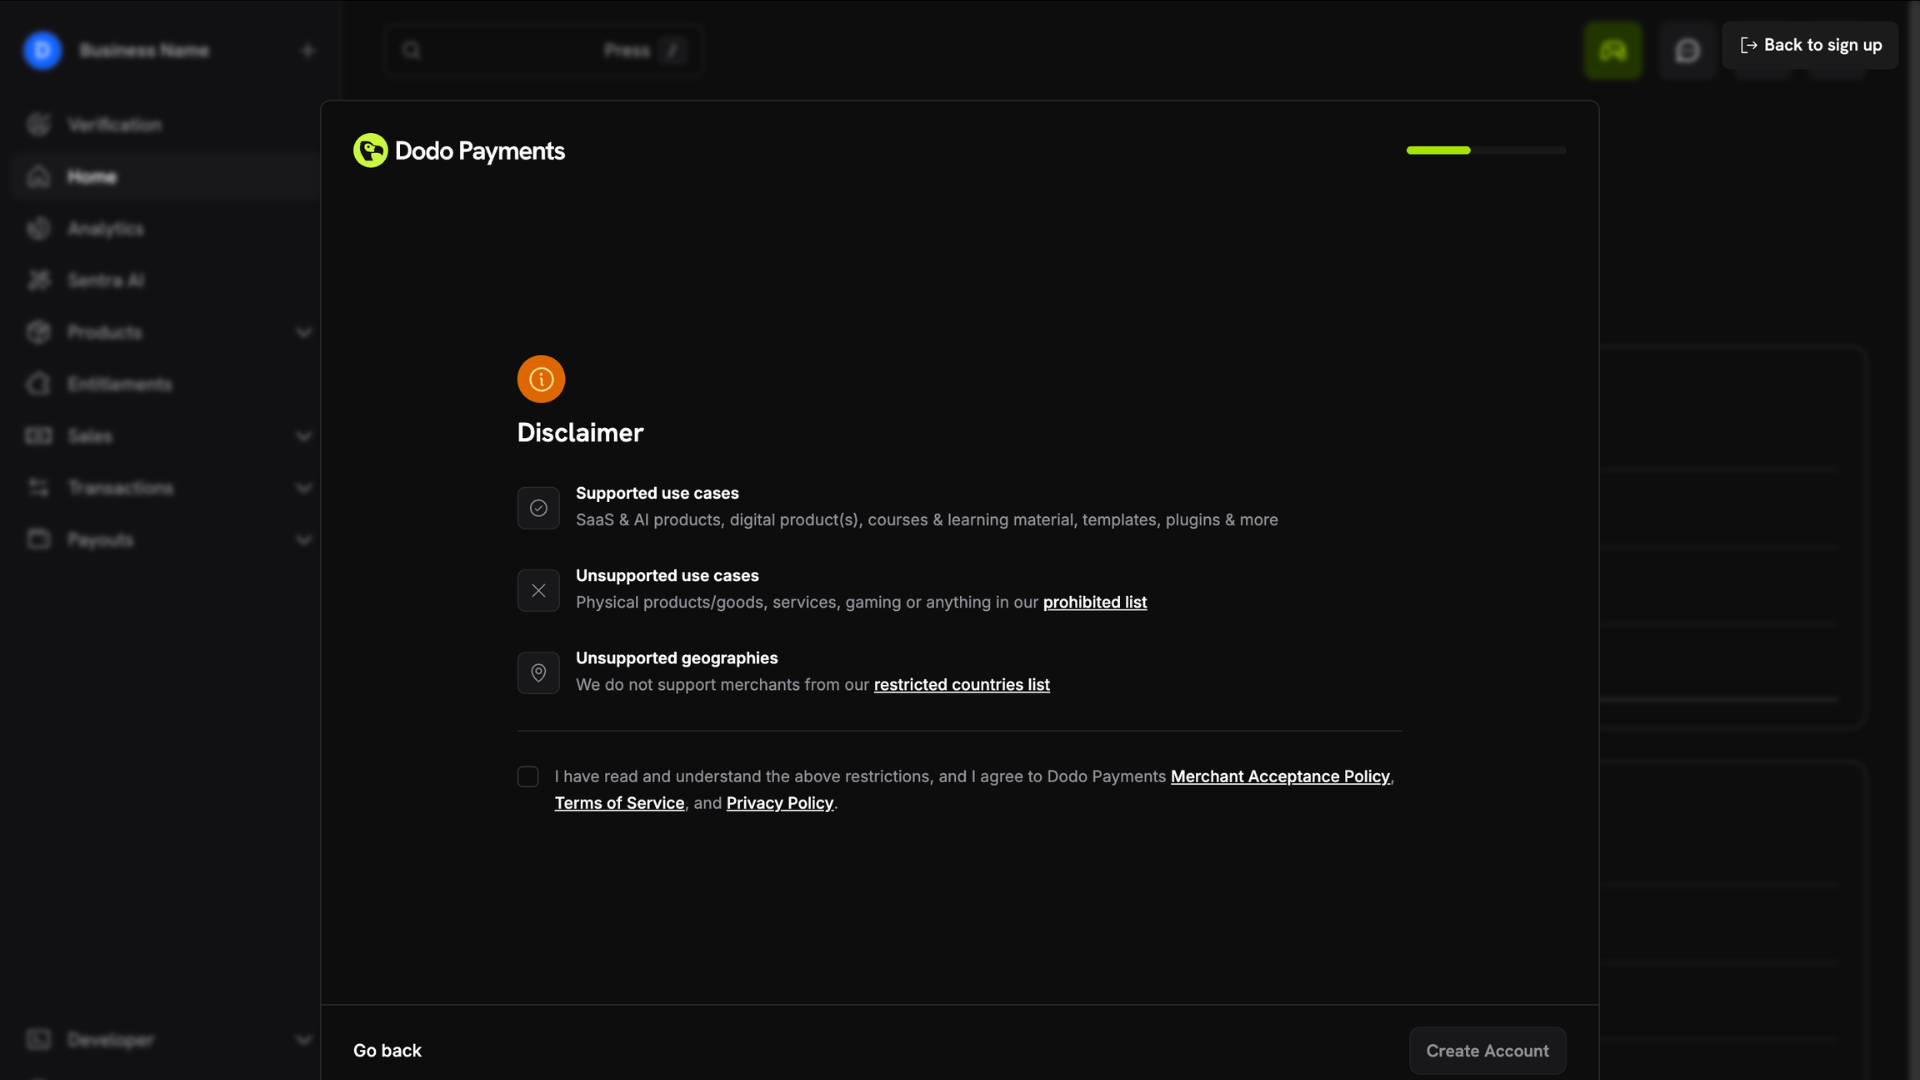Open the Entitlements menu item
Screen dimensions: 1920x1080
(x=166, y=384)
